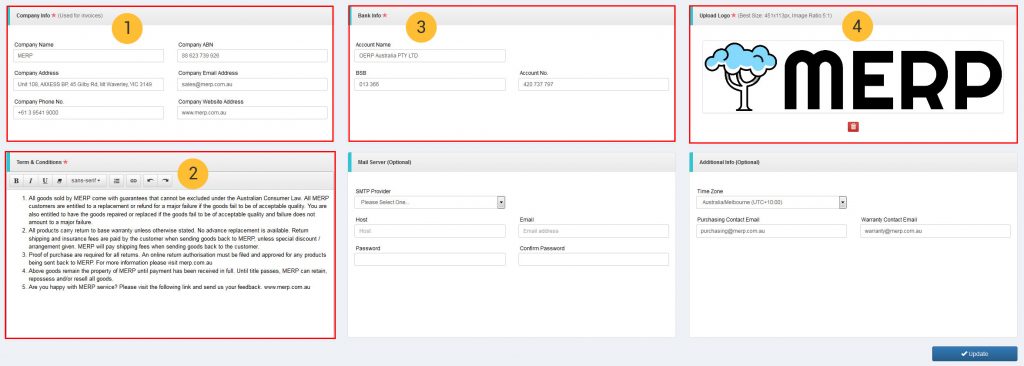Click the Company ABN input field
This screenshot has width=1024, height=366.
[252, 56]
